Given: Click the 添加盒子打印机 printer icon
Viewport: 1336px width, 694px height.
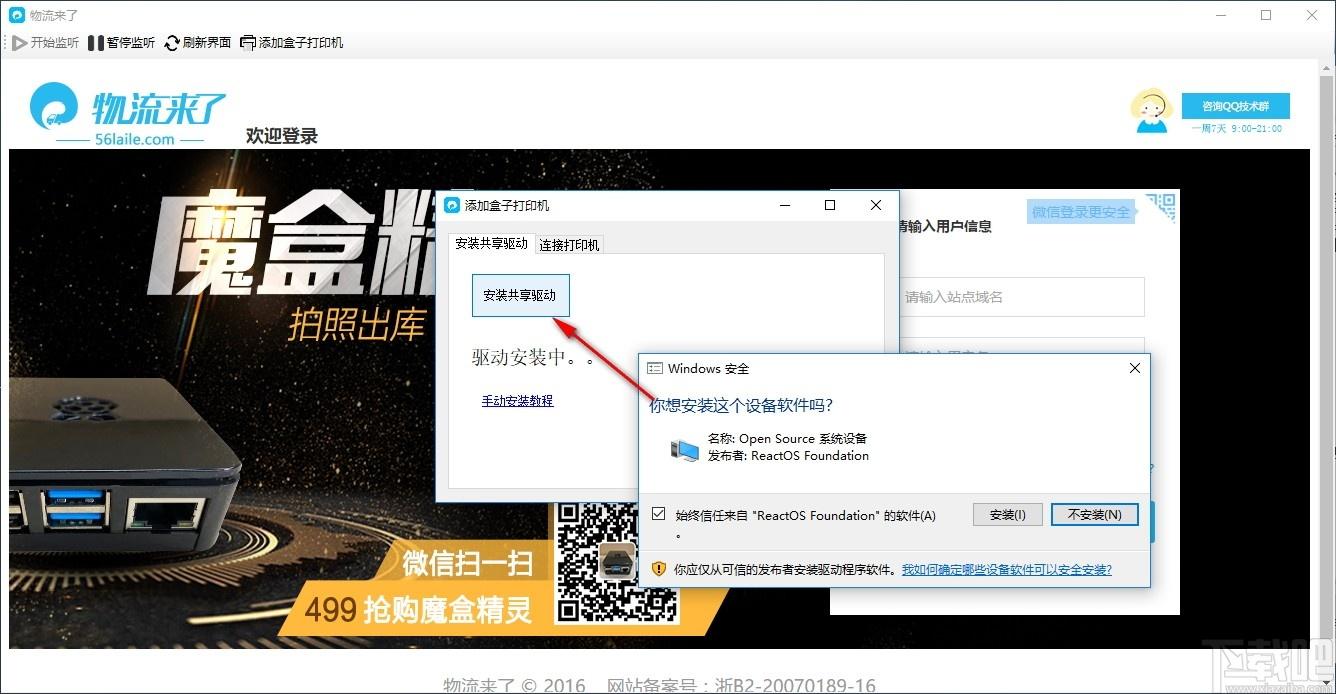Looking at the screenshot, I should click(x=248, y=43).
